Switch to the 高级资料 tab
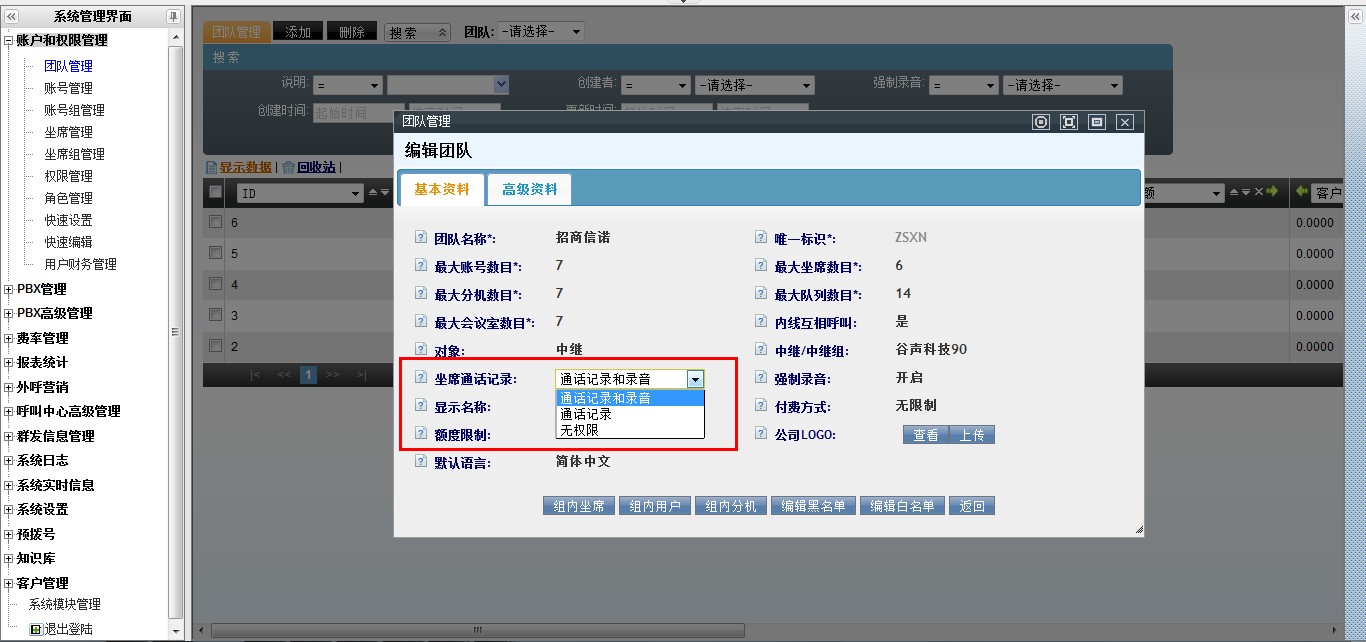Screen dimensions: 1366x642 click(529, 189)
